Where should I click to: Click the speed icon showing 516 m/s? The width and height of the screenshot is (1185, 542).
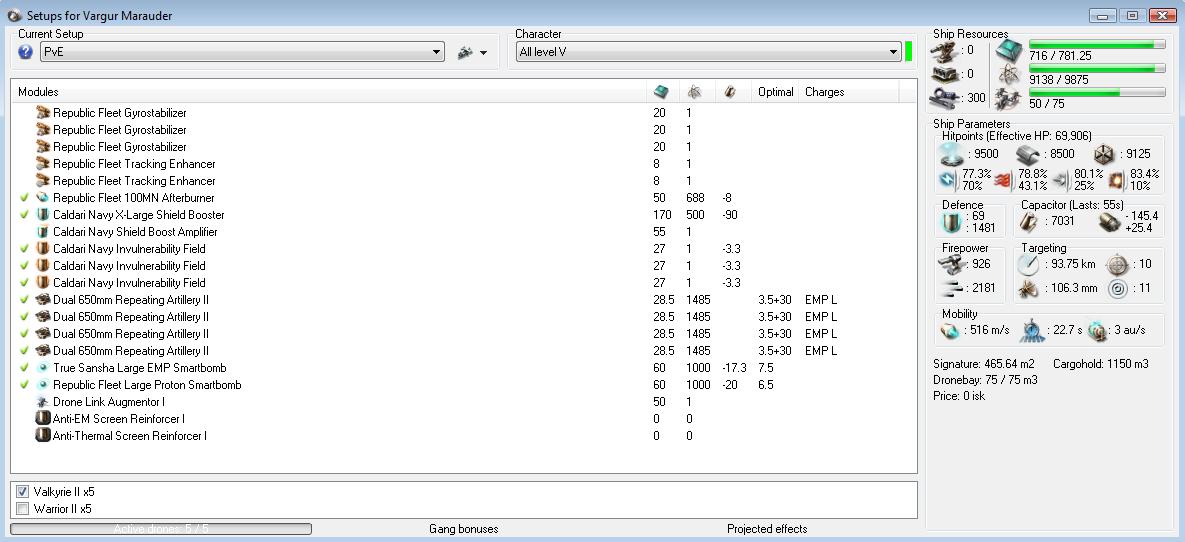(950, 330)
